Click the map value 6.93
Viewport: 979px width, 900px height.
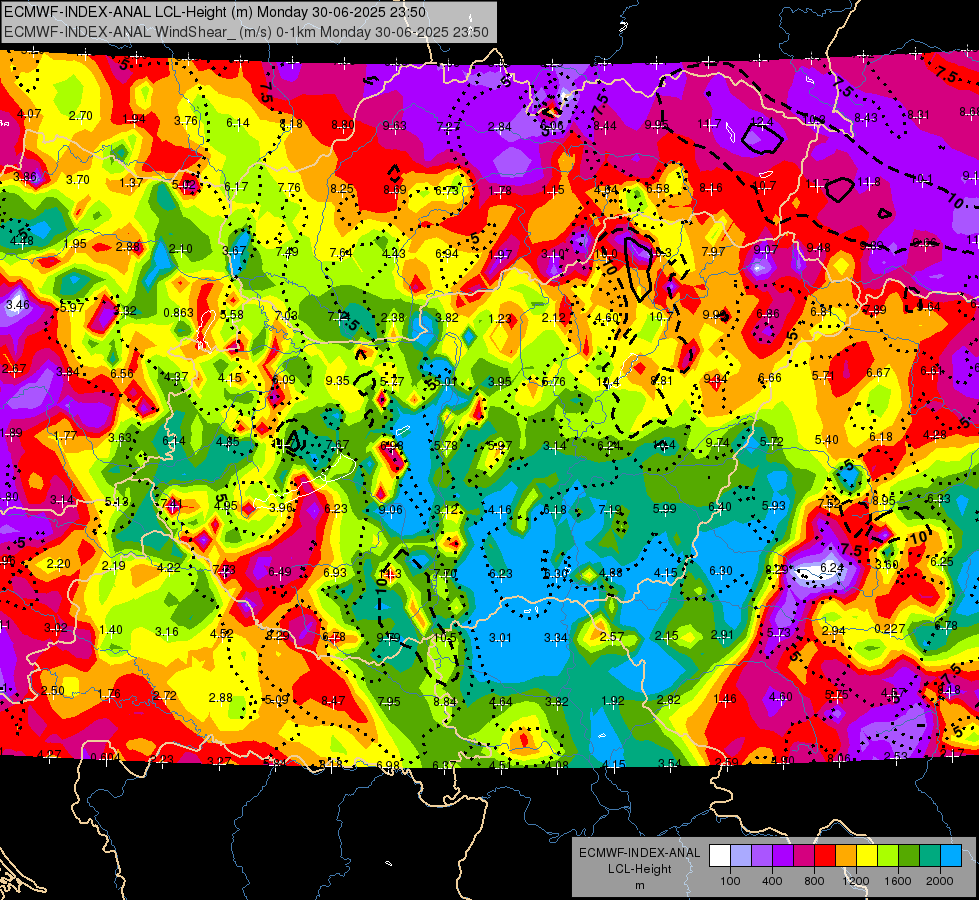pos(335,572)
